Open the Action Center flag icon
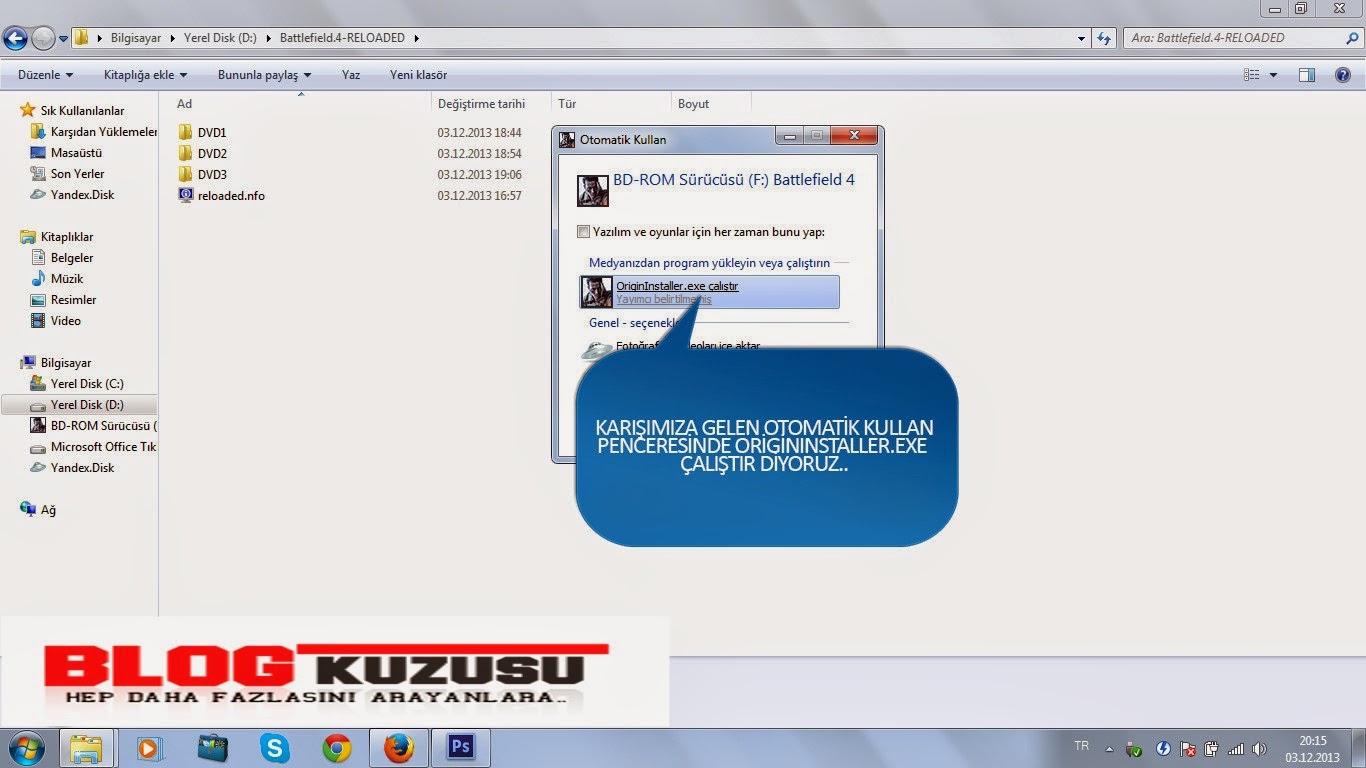 click(x=1188, y=748)
